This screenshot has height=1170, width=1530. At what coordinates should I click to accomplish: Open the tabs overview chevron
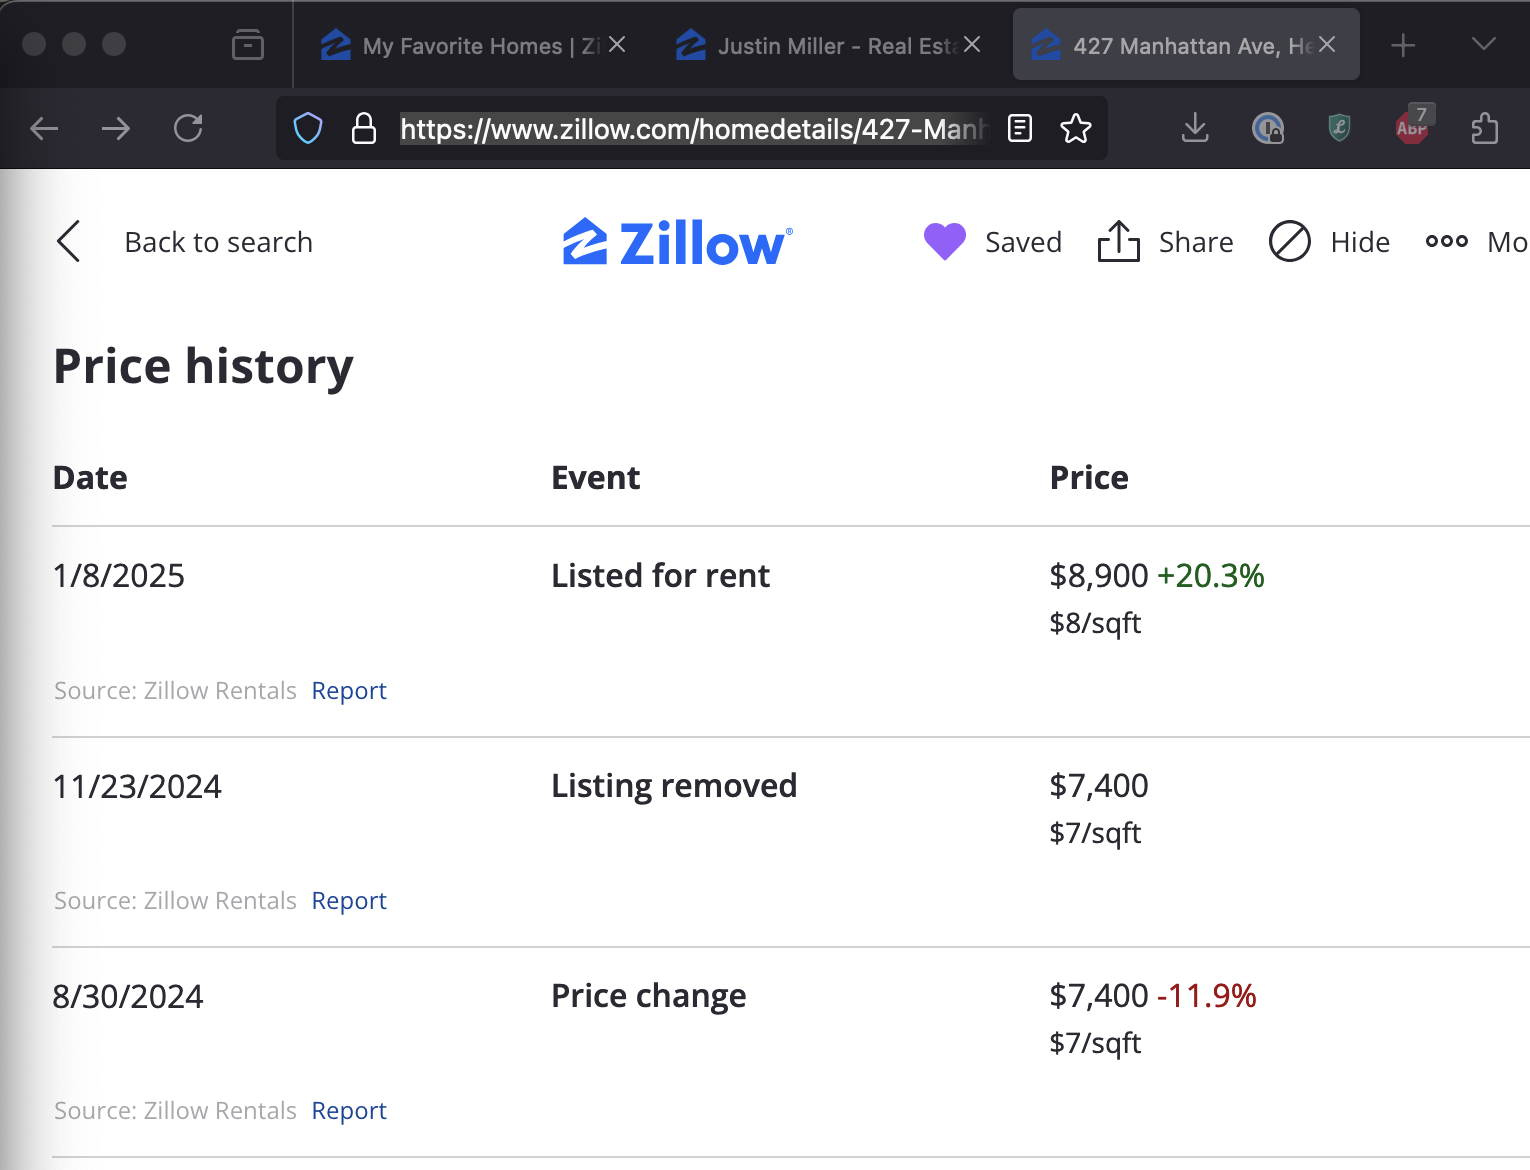point(1482,44)
